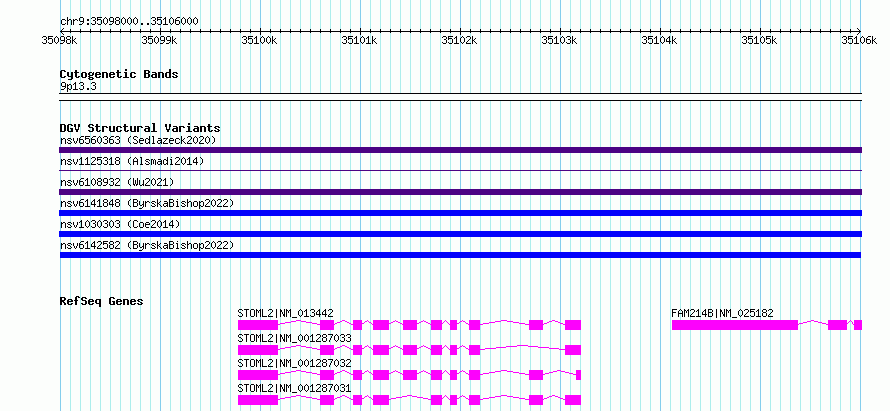Open the 9p13.3 band label
890x411 pixels.
pyautogui.click(x=78, y=87)
